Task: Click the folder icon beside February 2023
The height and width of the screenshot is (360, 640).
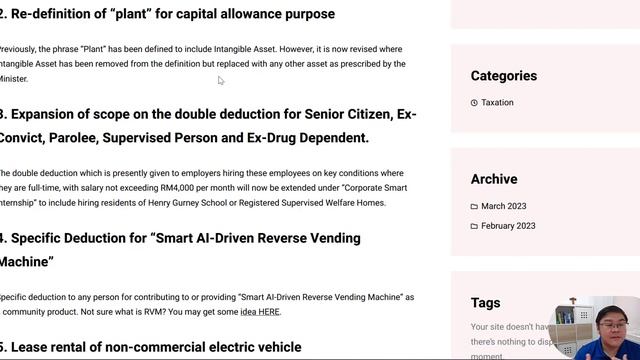Action: coord(474,226)
